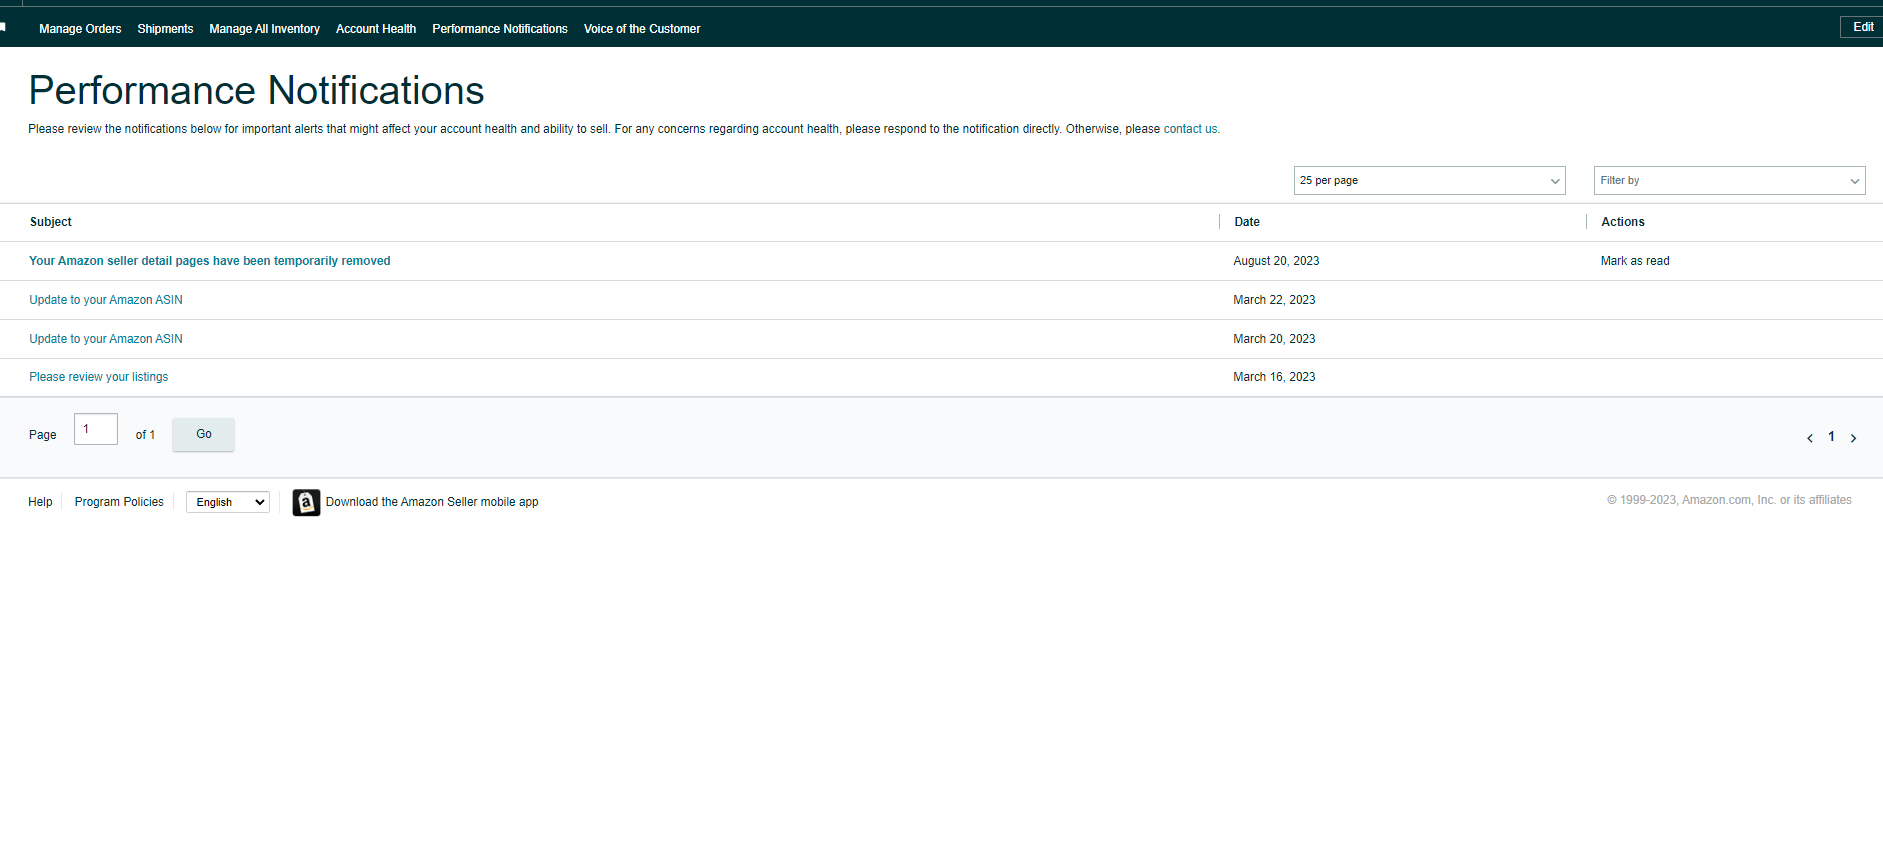Image resolution: width=1883 pixels, height=850 pixels.
Task: Click the Go button
Action: pos(203,434)
